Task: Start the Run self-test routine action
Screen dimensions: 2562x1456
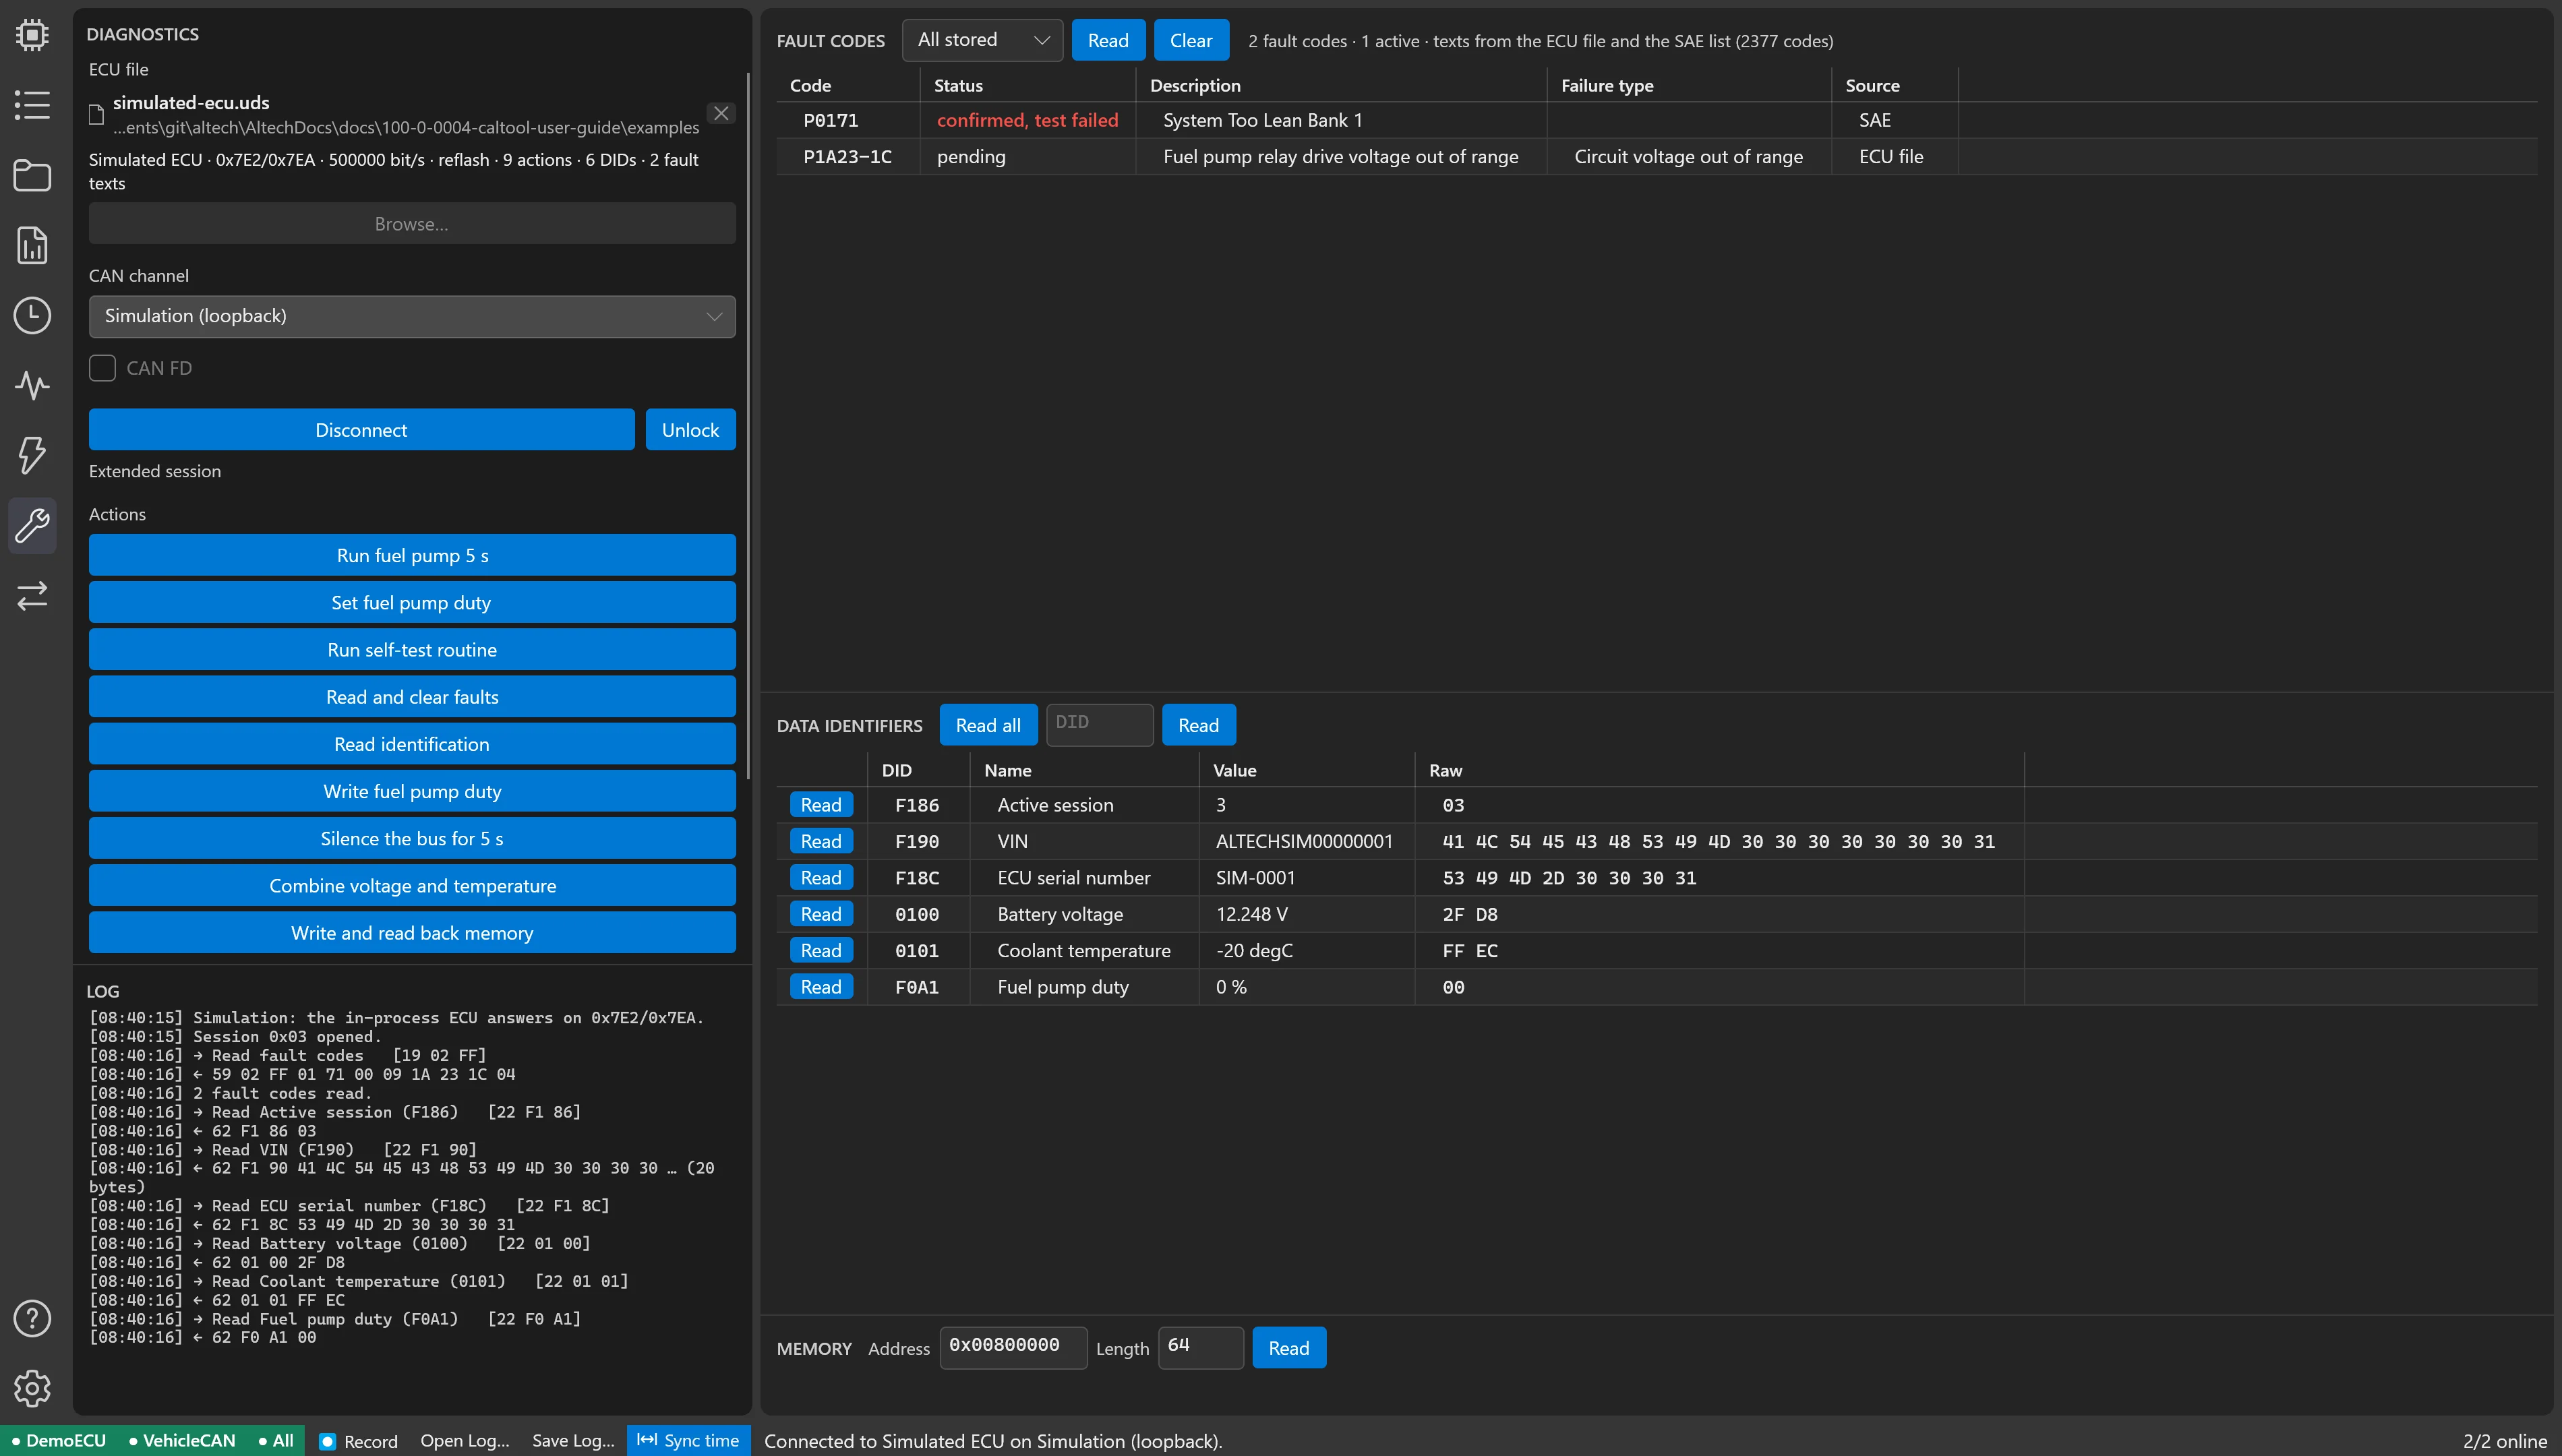Action: (412, 650)
